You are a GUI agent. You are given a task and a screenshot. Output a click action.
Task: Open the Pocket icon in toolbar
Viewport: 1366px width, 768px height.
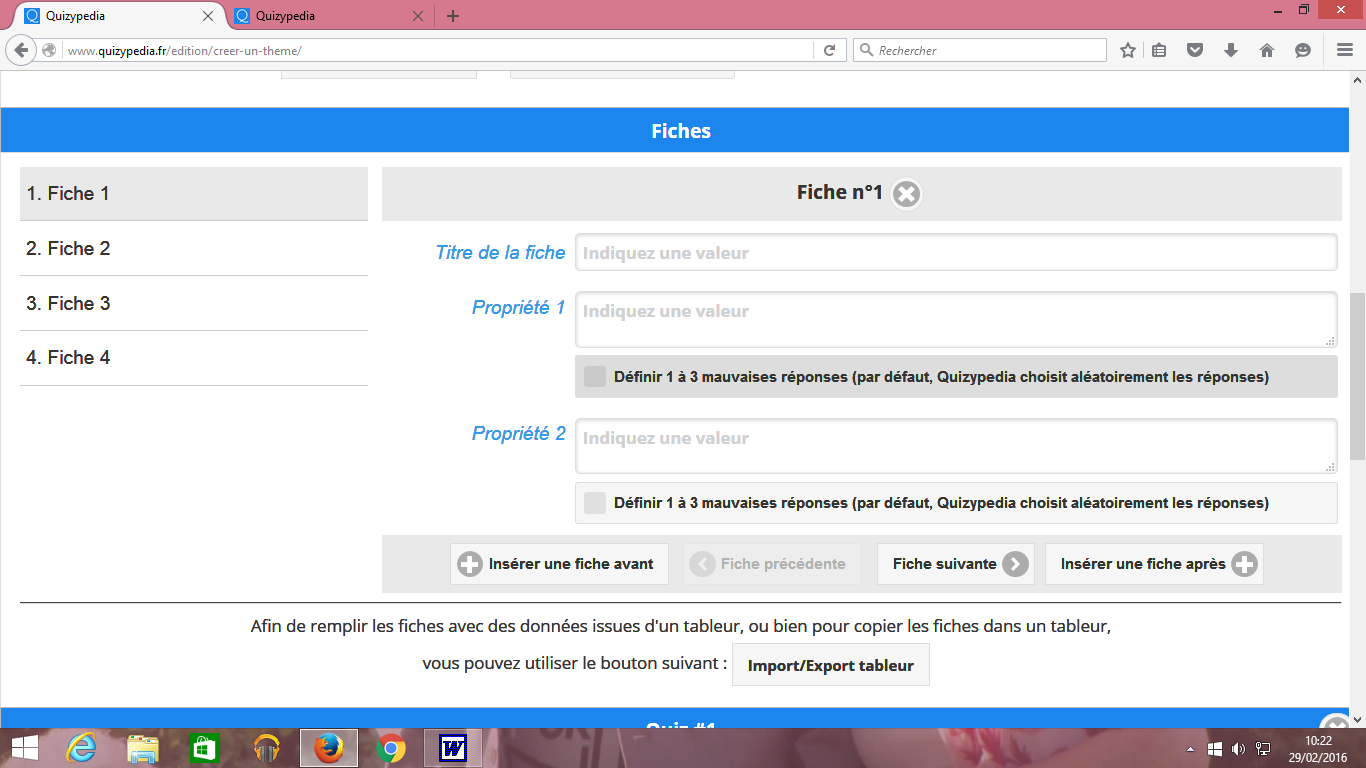coord(1195,50)
